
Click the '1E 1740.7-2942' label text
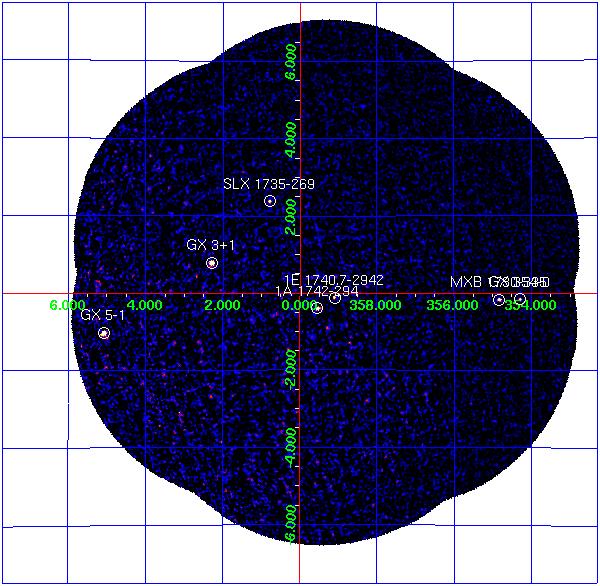click(x=334, y=280)
